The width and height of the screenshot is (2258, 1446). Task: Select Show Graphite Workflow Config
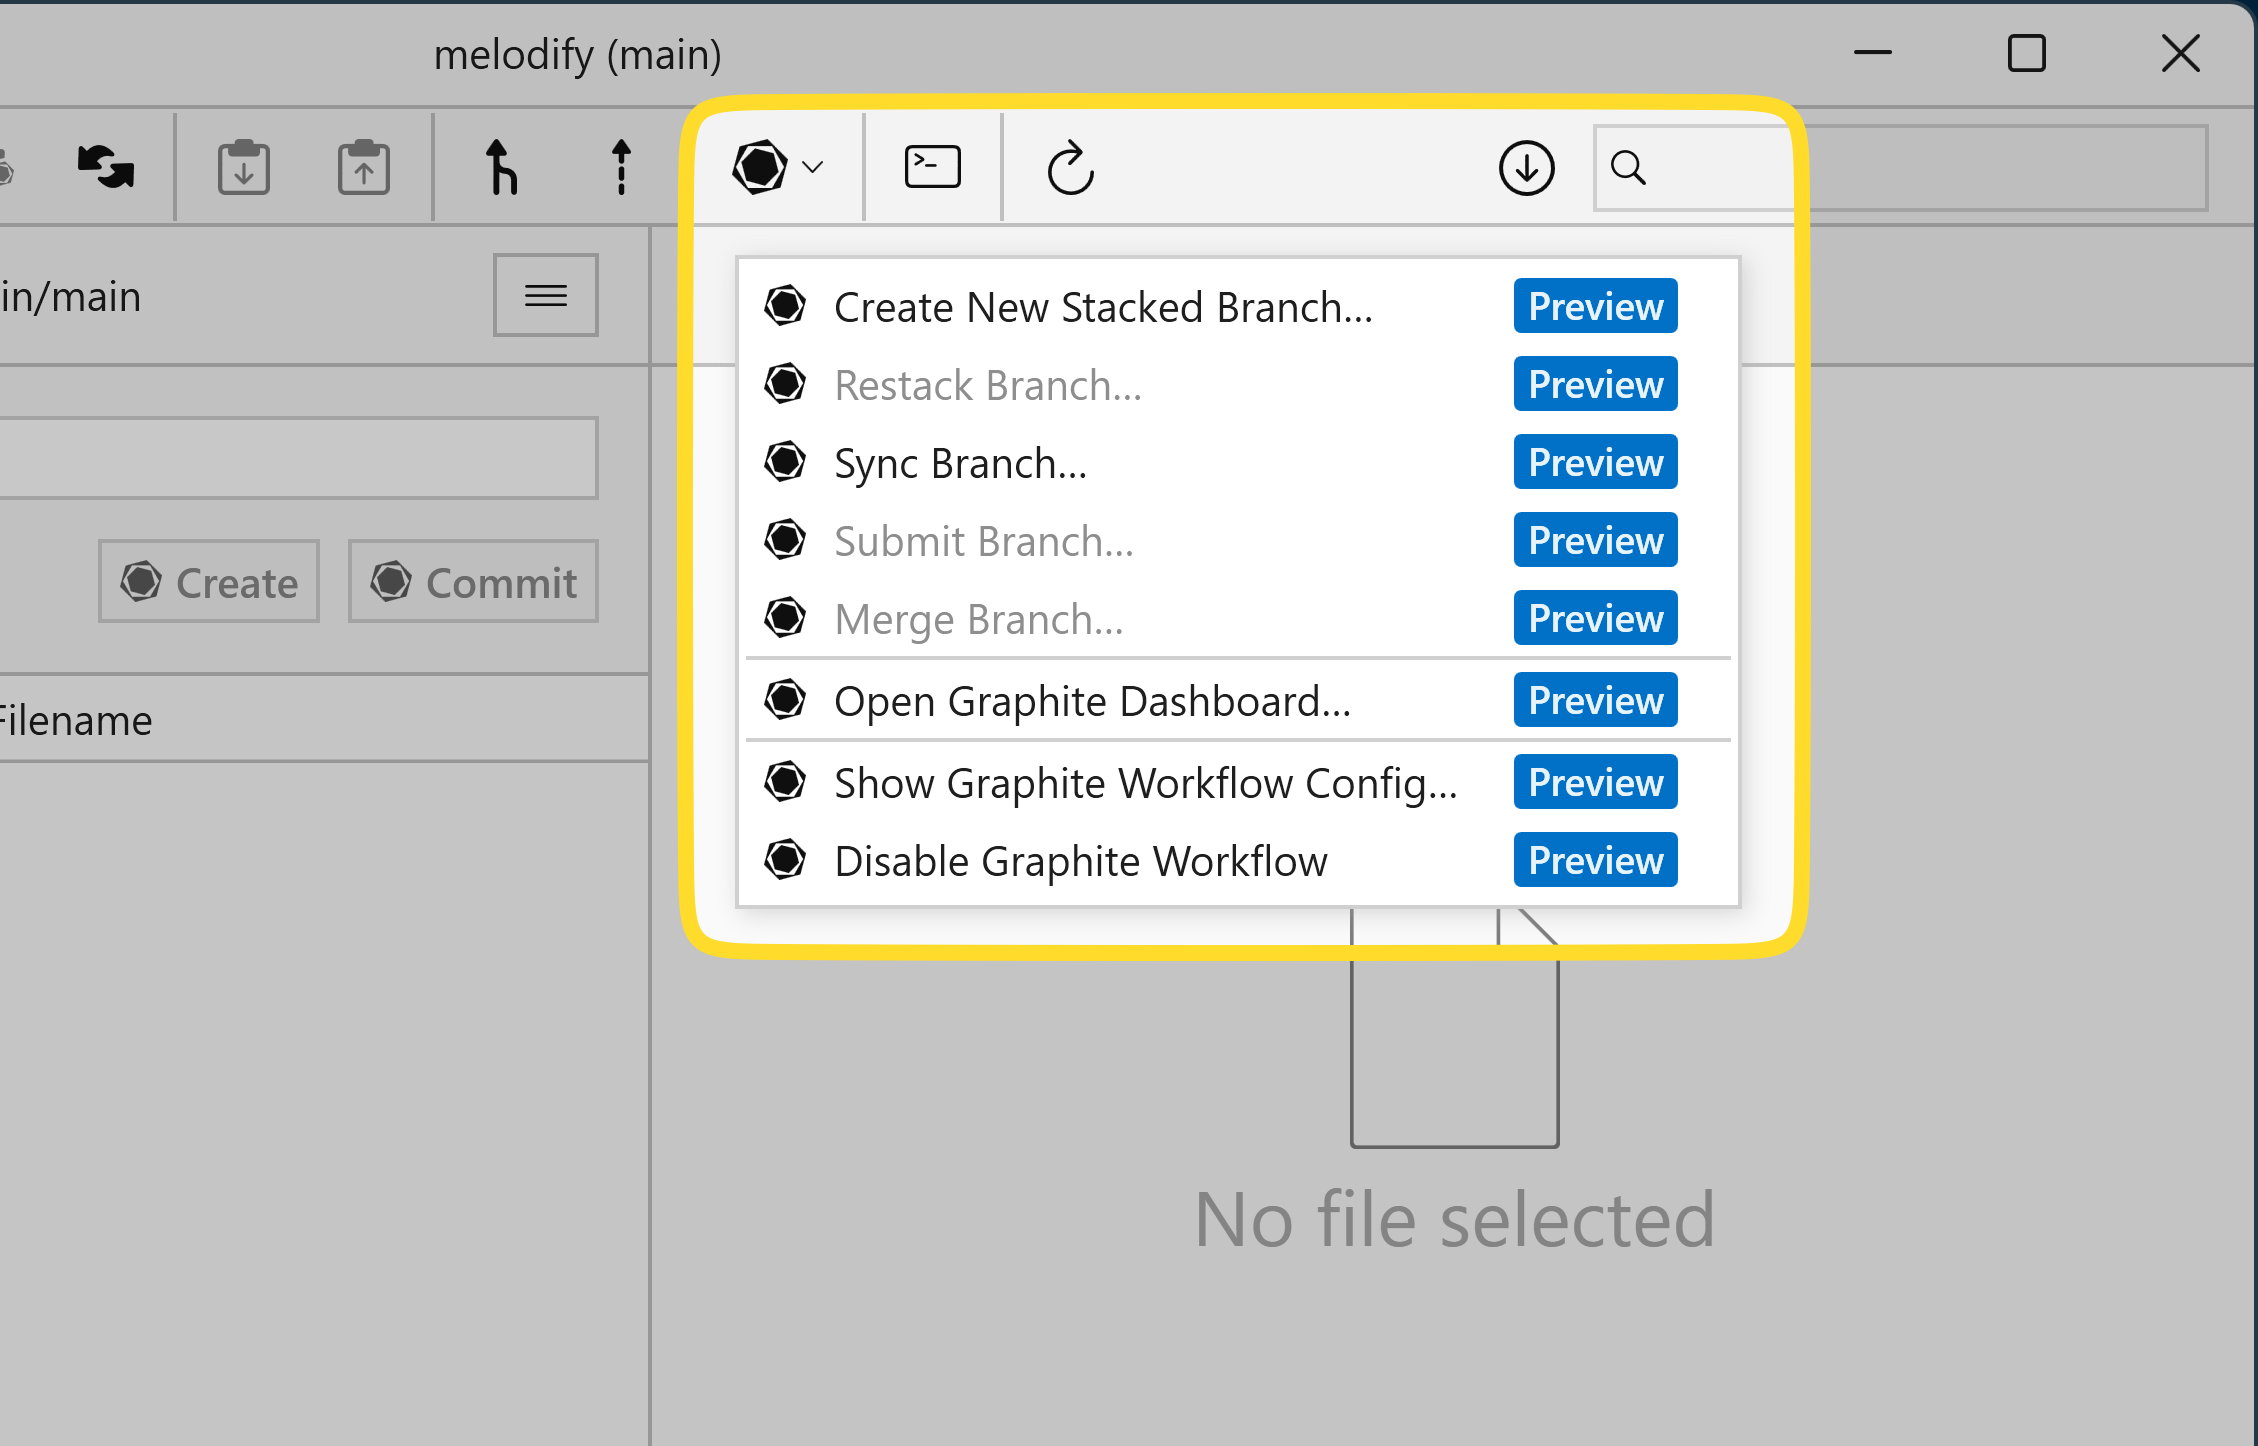pyautogui.click(x=1145, y=783)
